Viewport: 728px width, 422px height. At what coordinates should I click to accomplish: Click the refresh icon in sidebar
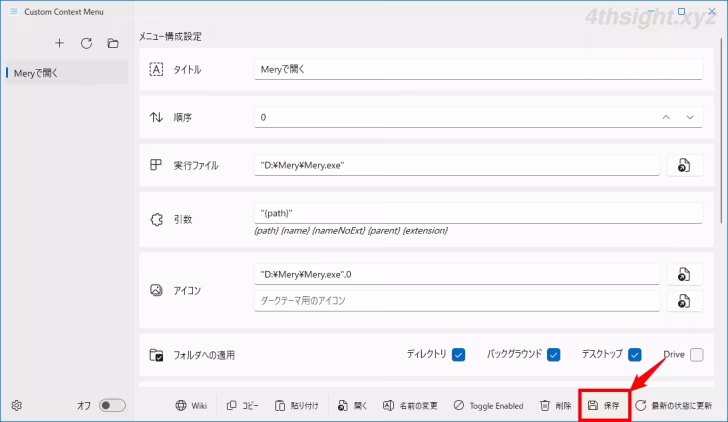[x=86, y=43]
